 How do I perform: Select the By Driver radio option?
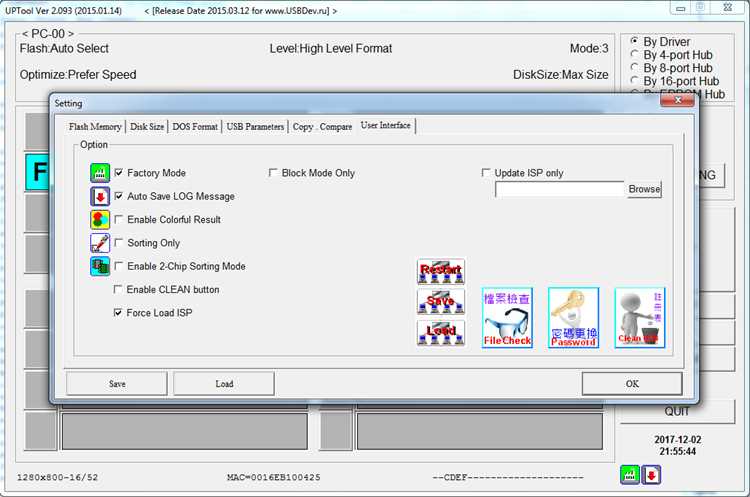click(x=635, y=41)
